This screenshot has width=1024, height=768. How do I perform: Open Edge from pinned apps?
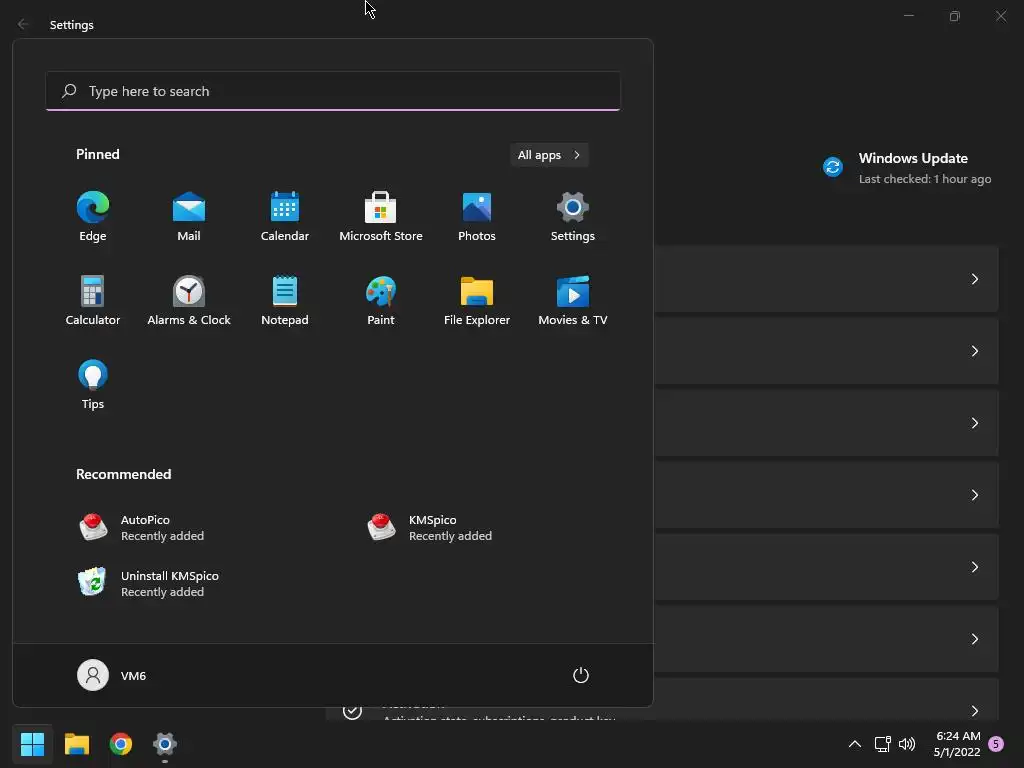93,217
